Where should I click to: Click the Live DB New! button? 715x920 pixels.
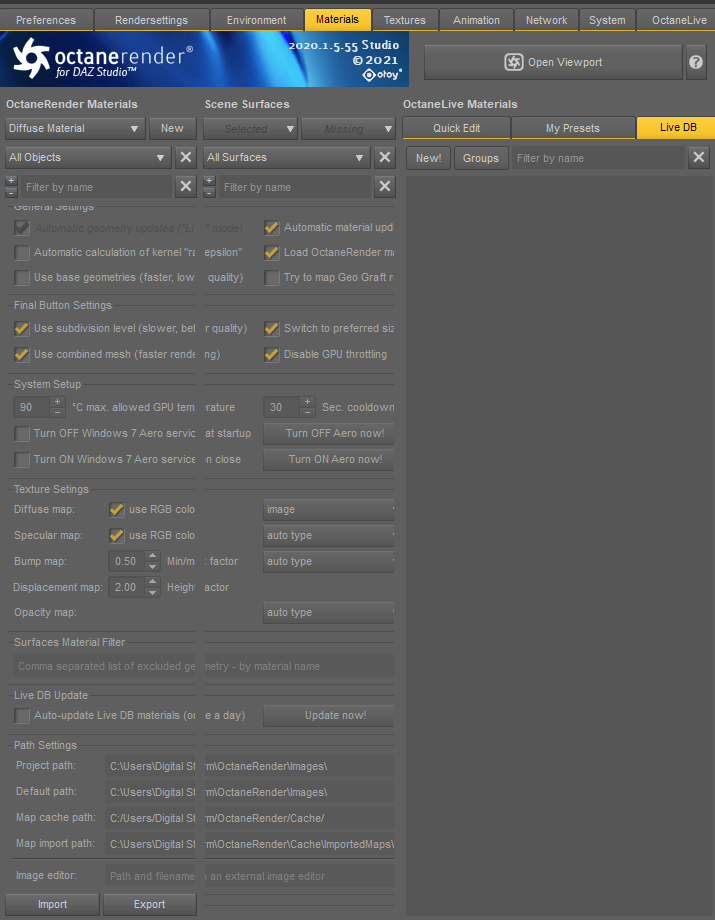coord(428,158)
